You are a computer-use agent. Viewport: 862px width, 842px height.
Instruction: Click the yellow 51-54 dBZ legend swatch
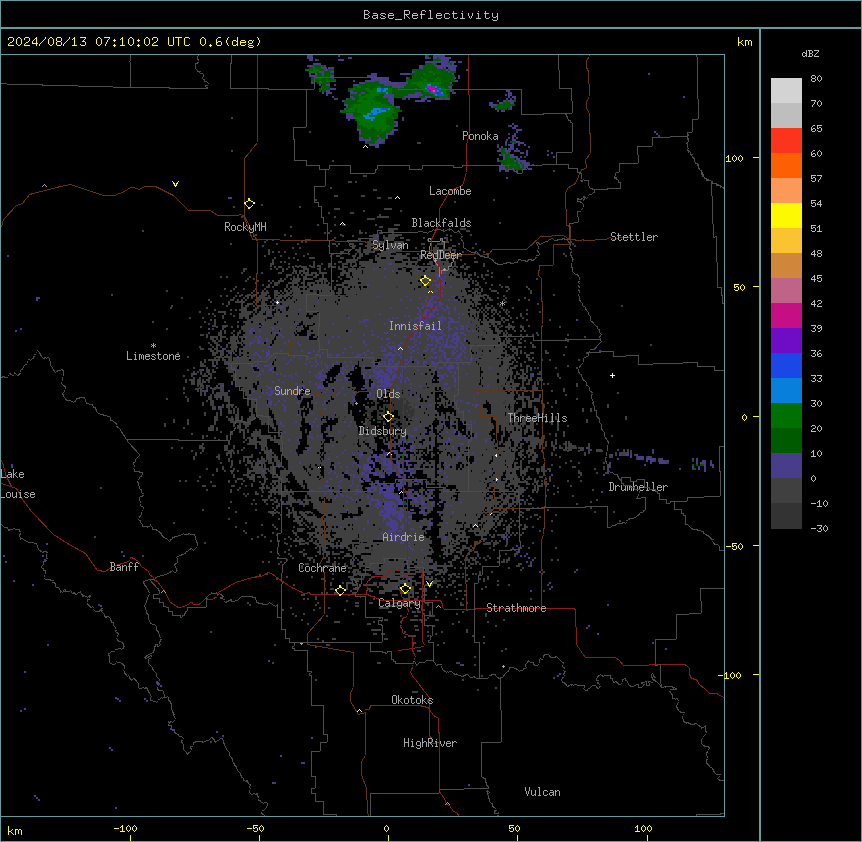click(786, 215)
